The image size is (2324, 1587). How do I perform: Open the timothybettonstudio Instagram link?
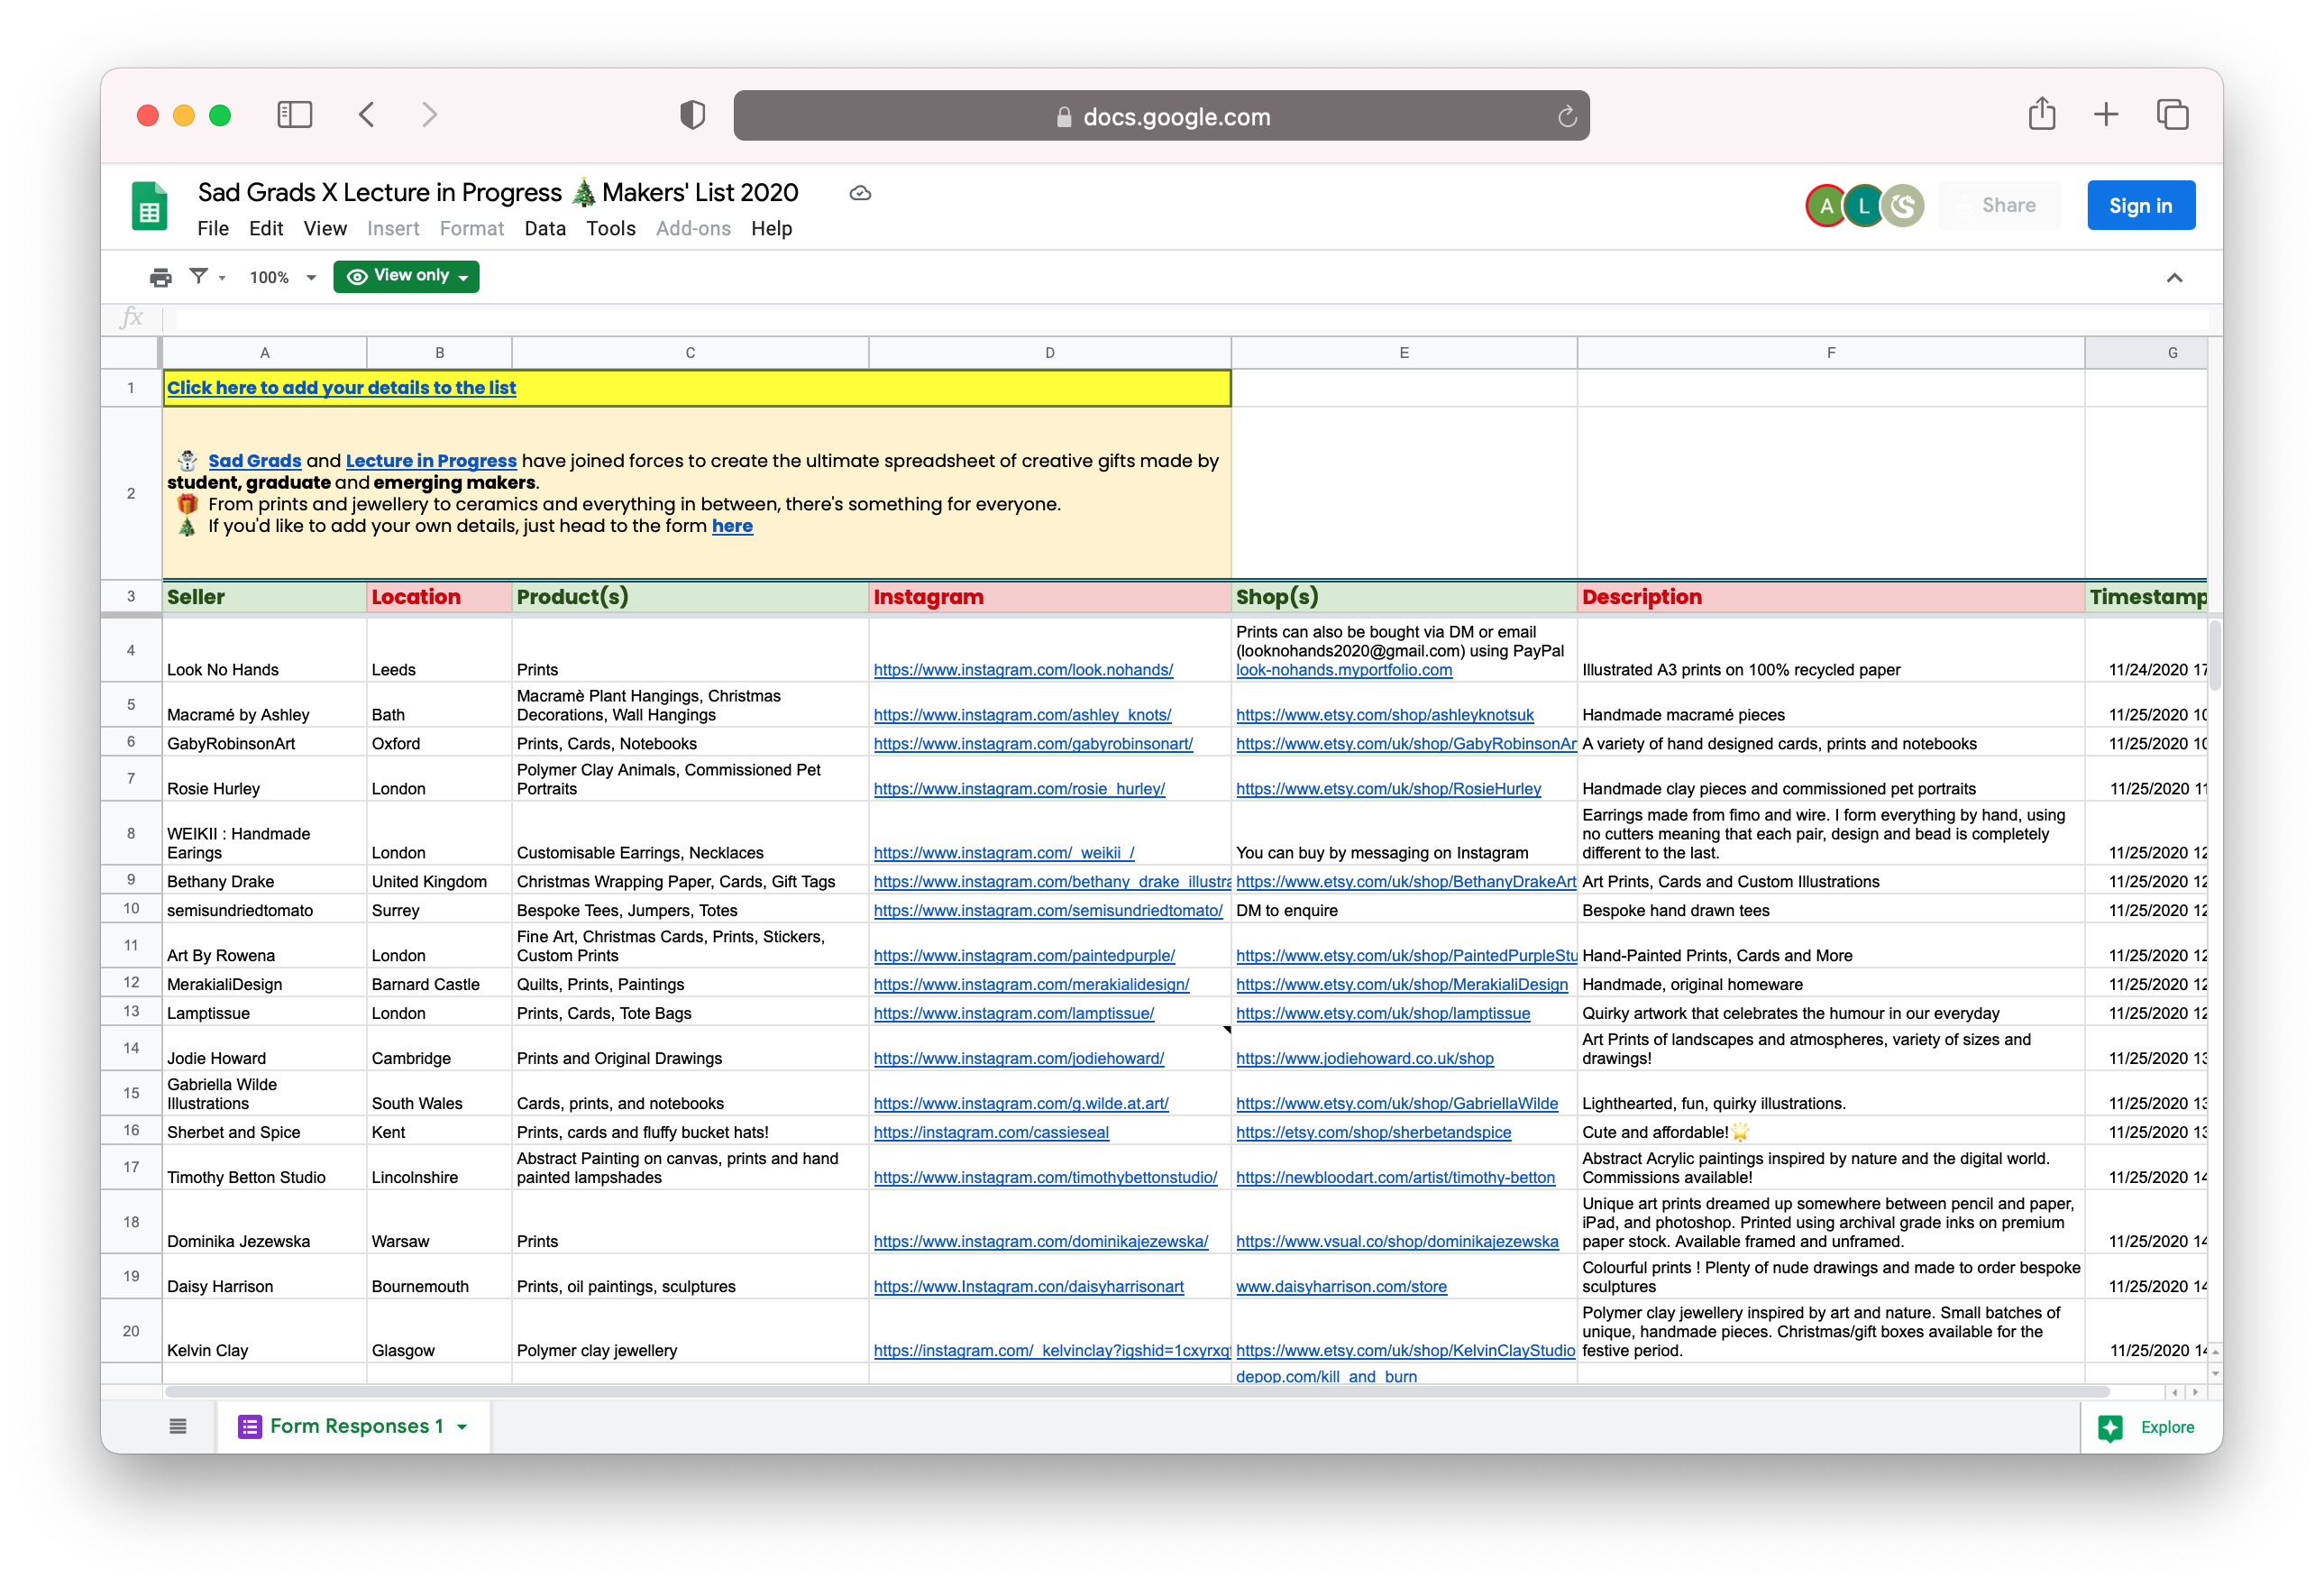coord(1045,1178)
